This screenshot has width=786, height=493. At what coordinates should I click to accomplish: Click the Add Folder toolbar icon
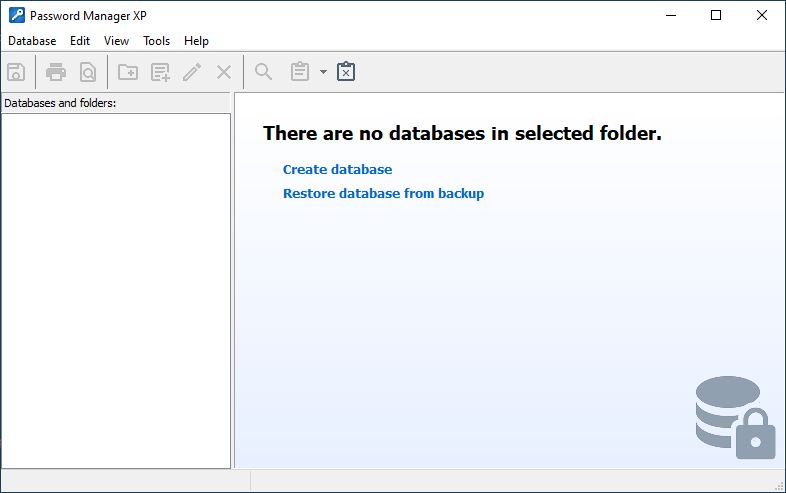click(x=128, y=72)
